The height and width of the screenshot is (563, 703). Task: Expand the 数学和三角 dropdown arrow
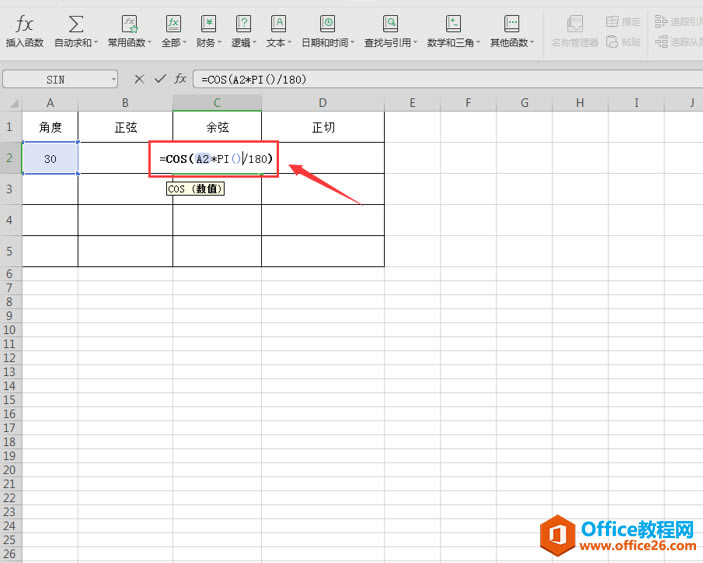click(x=478, y=43)
